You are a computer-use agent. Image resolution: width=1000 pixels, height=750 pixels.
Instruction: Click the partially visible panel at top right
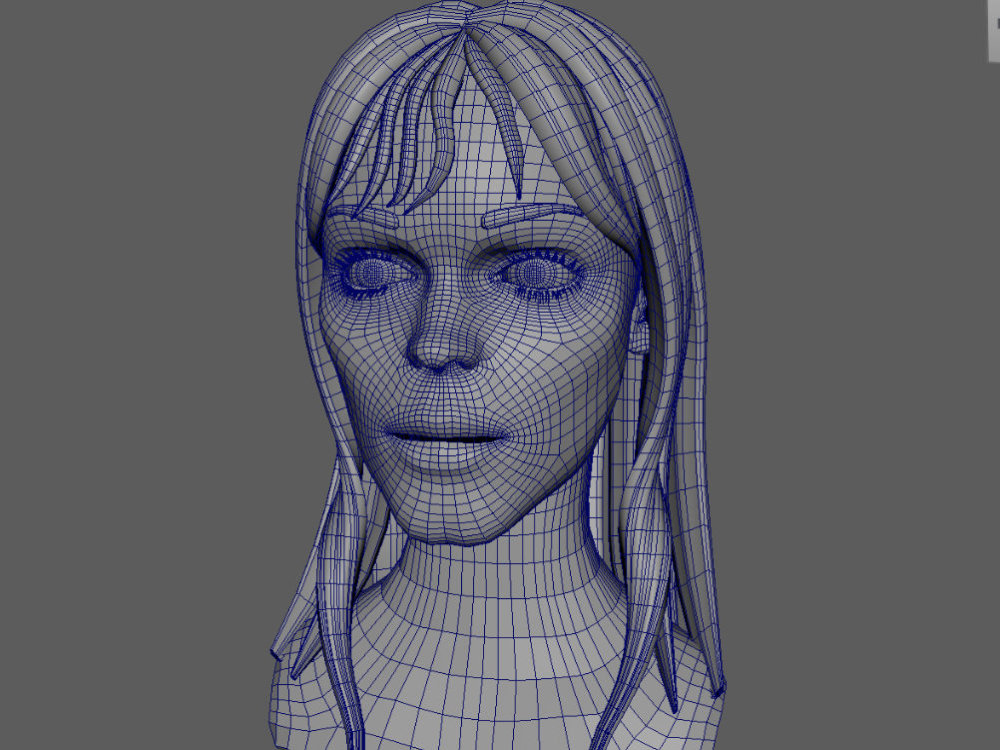(992, 40)
